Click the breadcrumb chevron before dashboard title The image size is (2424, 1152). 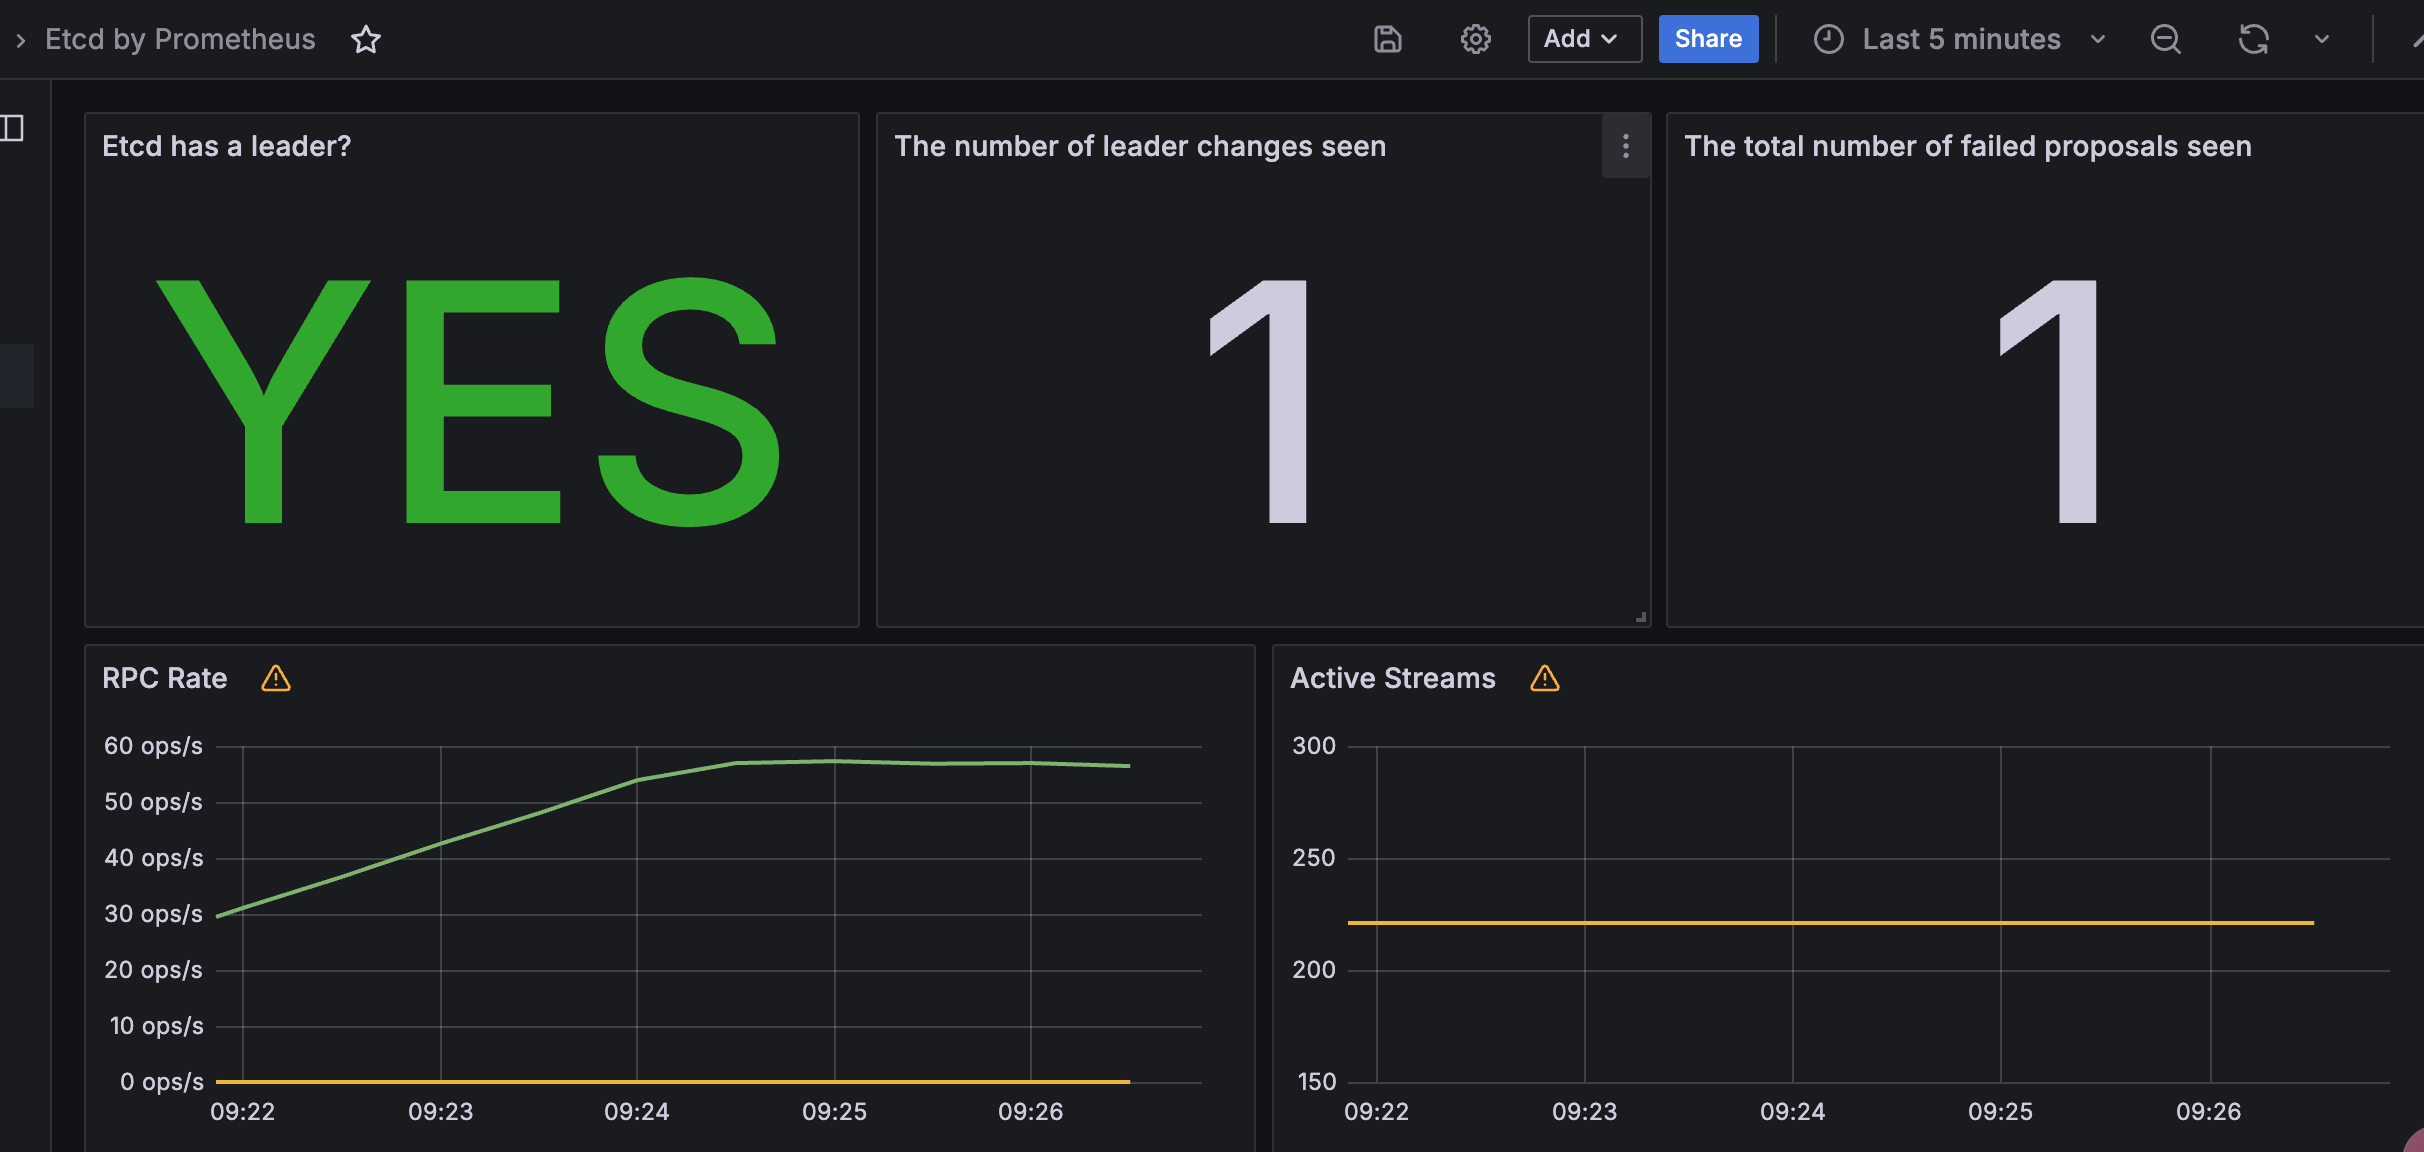pyautogui.click(x=20, y=40)
